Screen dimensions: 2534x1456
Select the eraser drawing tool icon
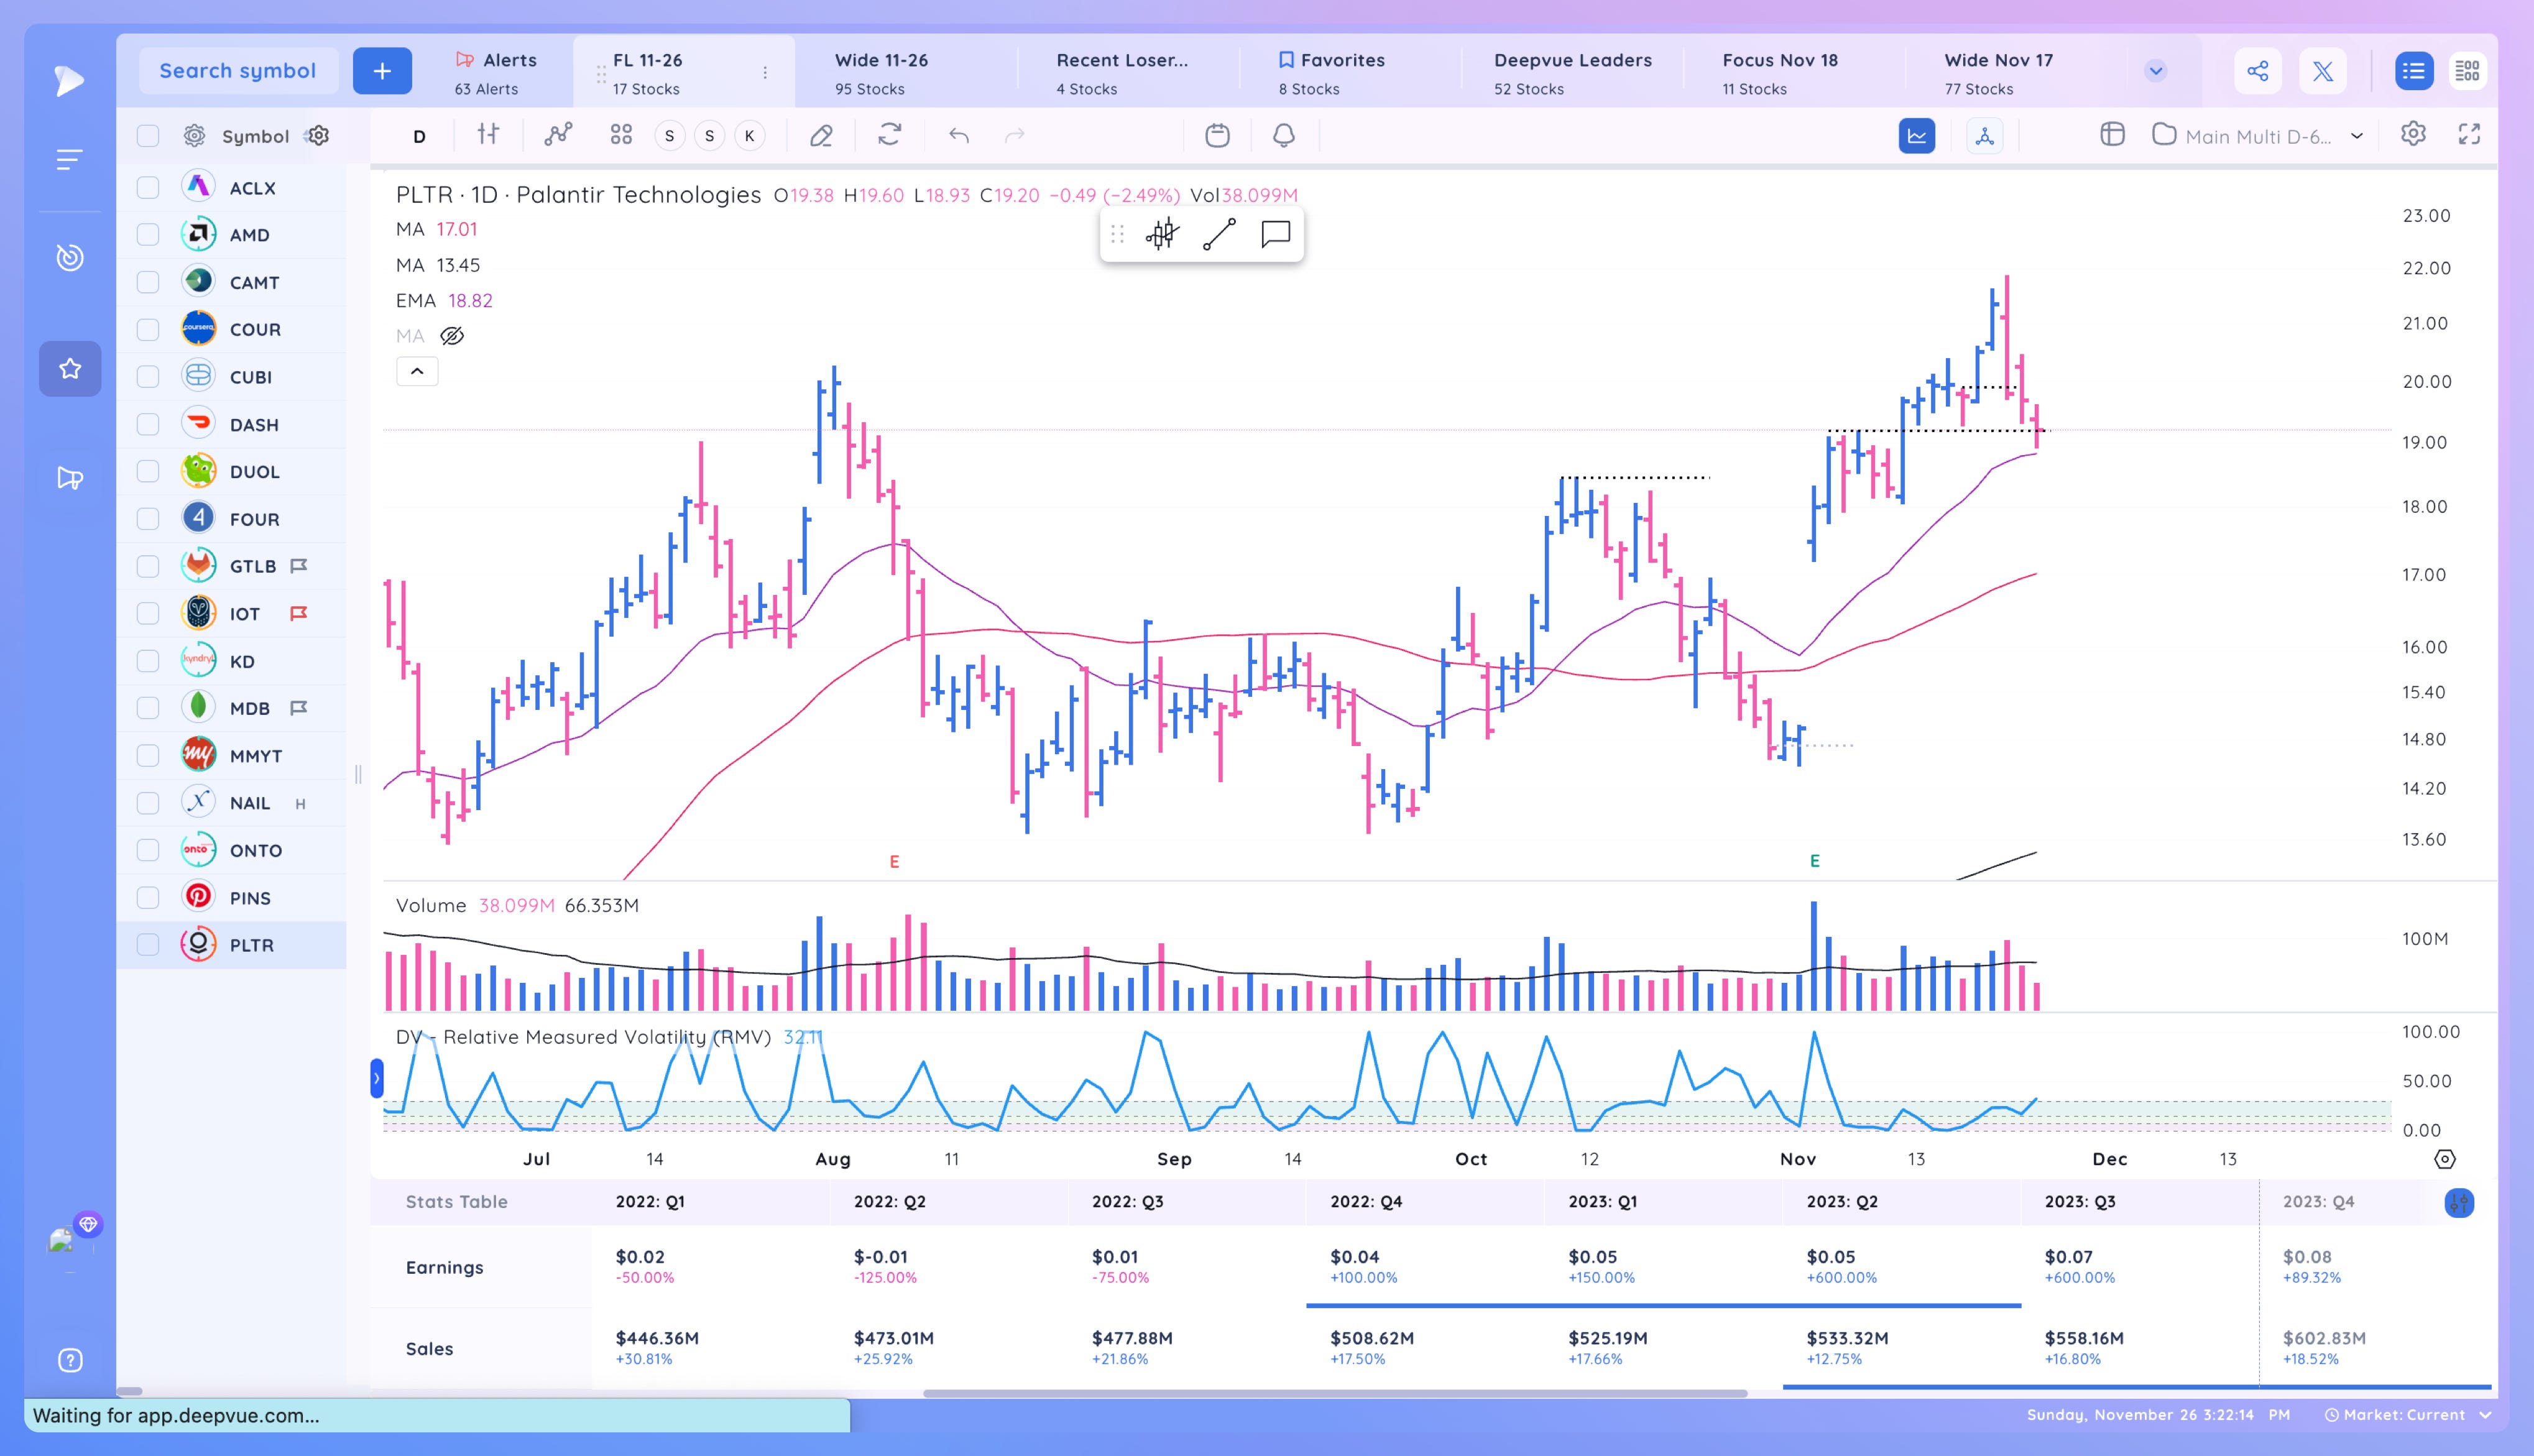821,135
